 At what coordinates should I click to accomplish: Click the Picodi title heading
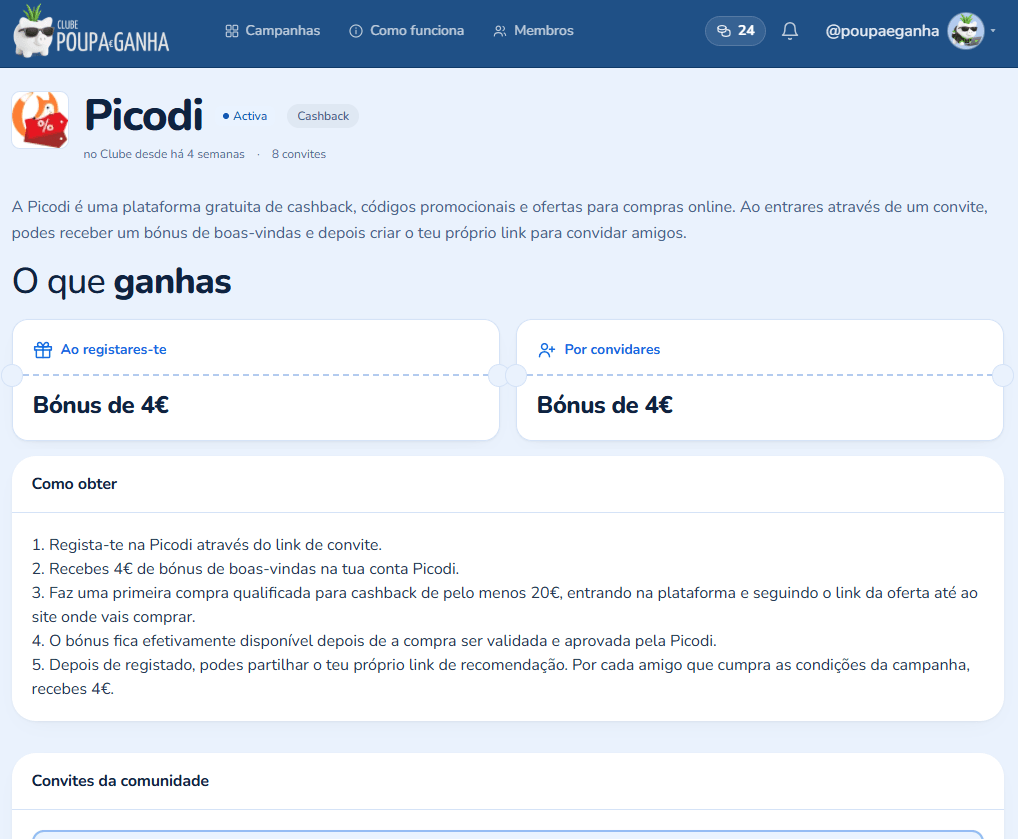143,116
